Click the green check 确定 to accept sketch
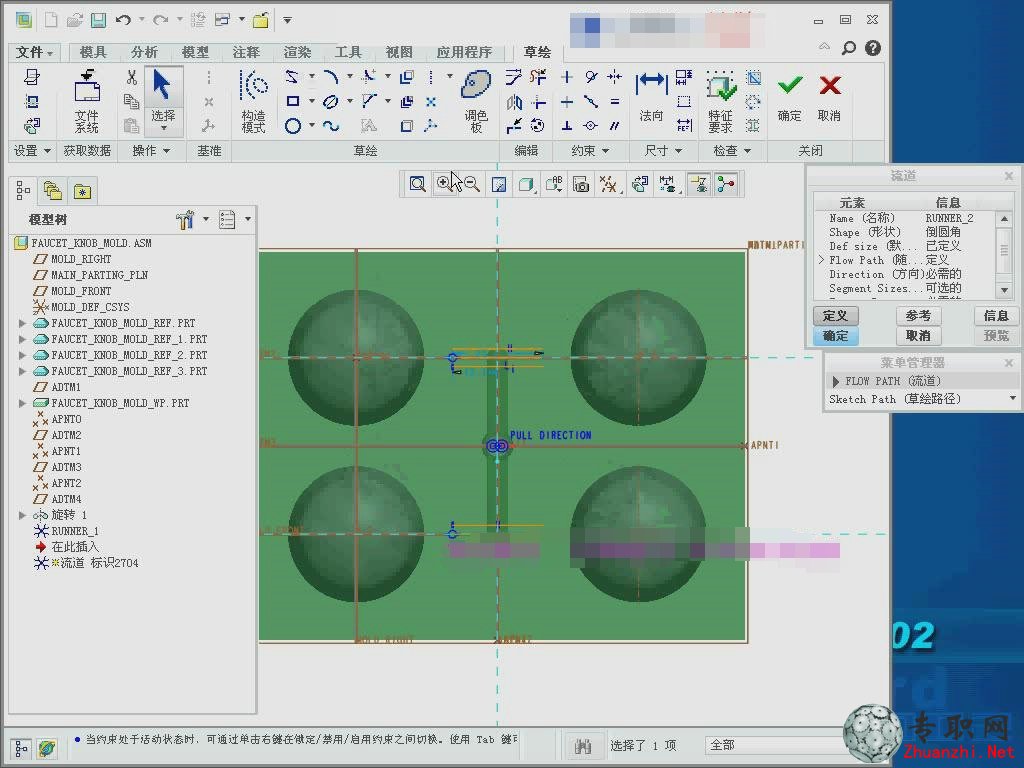This screenshot has width=1024, height=768. click(790, 97)
